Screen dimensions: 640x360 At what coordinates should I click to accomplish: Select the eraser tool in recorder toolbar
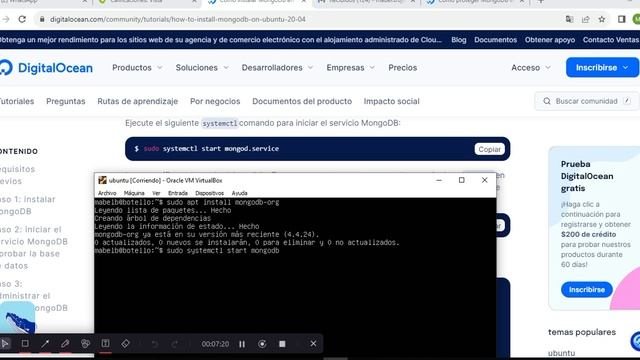(x=125, y=344)
